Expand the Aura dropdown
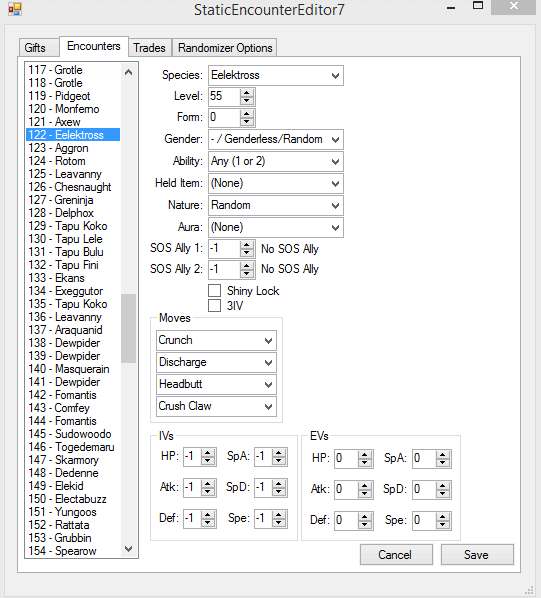 276,227
